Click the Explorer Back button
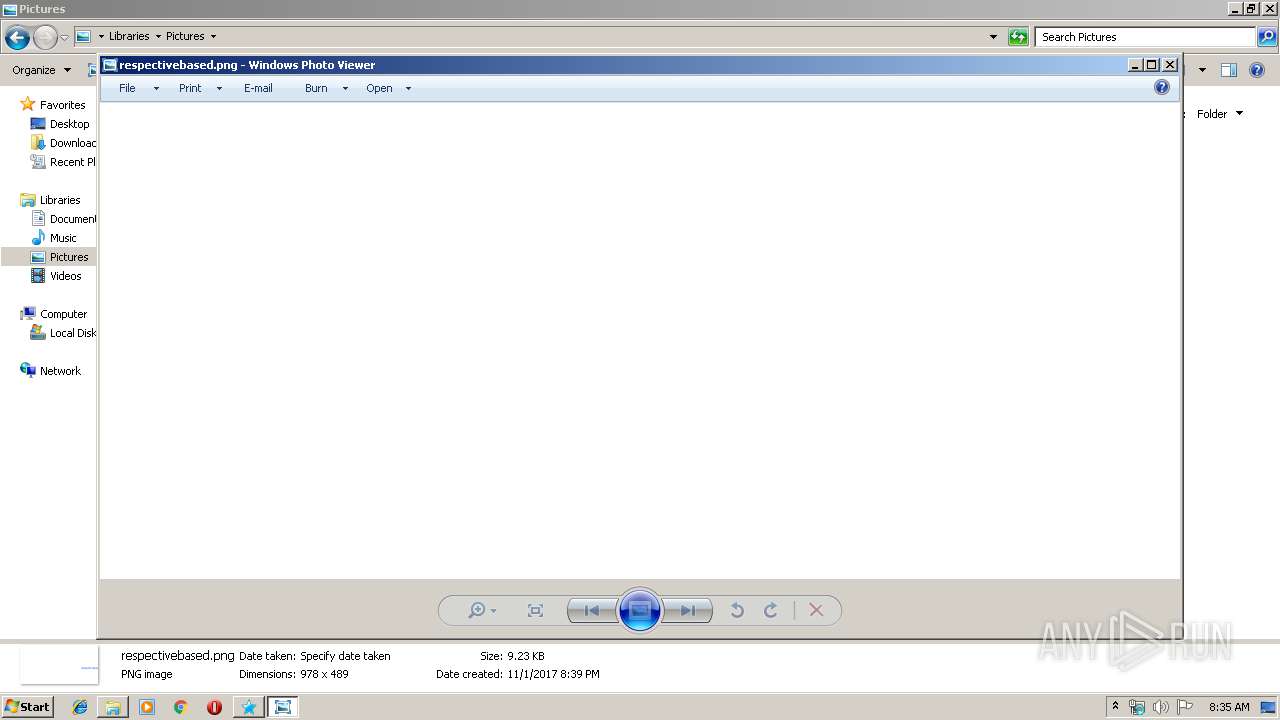1280x720 pixels. pos(17,38)
